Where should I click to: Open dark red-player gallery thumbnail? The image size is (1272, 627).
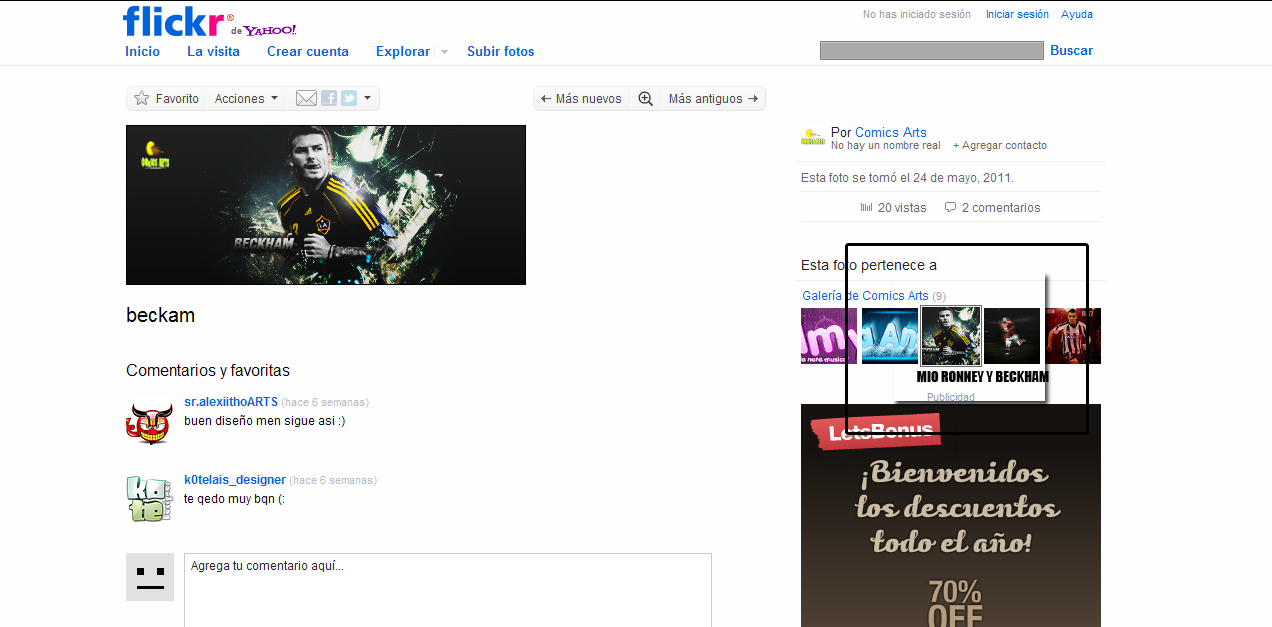pos(1012,335)
